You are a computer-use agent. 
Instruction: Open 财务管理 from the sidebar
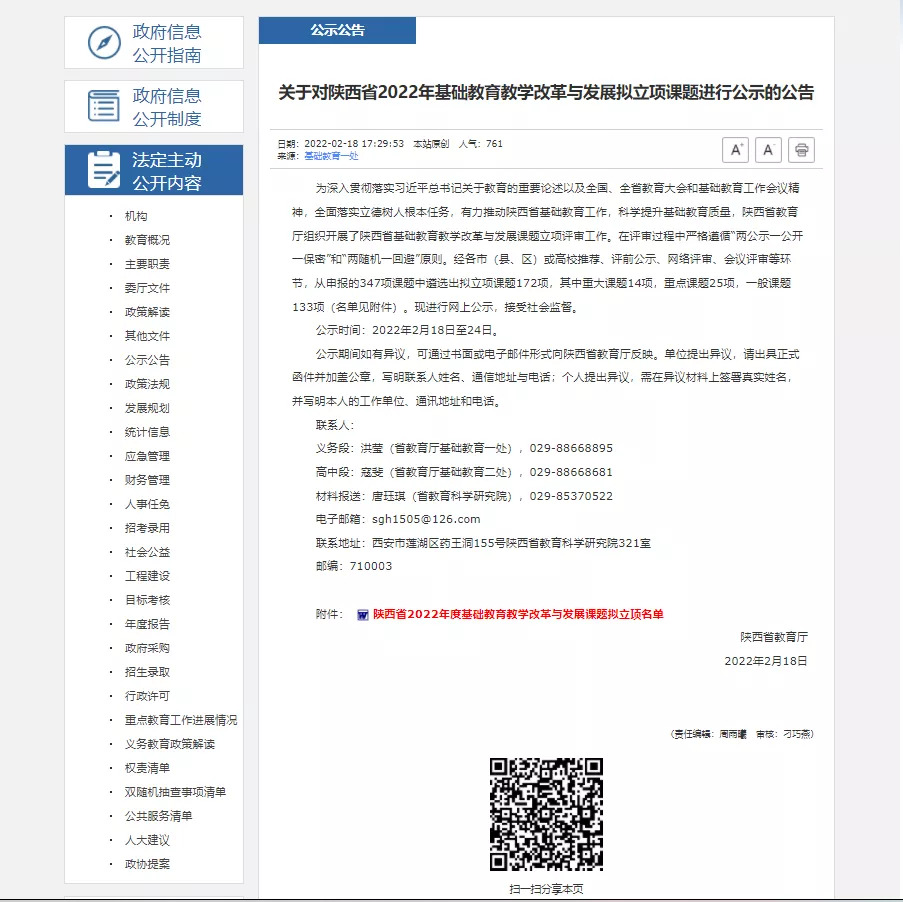click(x=147, y=480)
